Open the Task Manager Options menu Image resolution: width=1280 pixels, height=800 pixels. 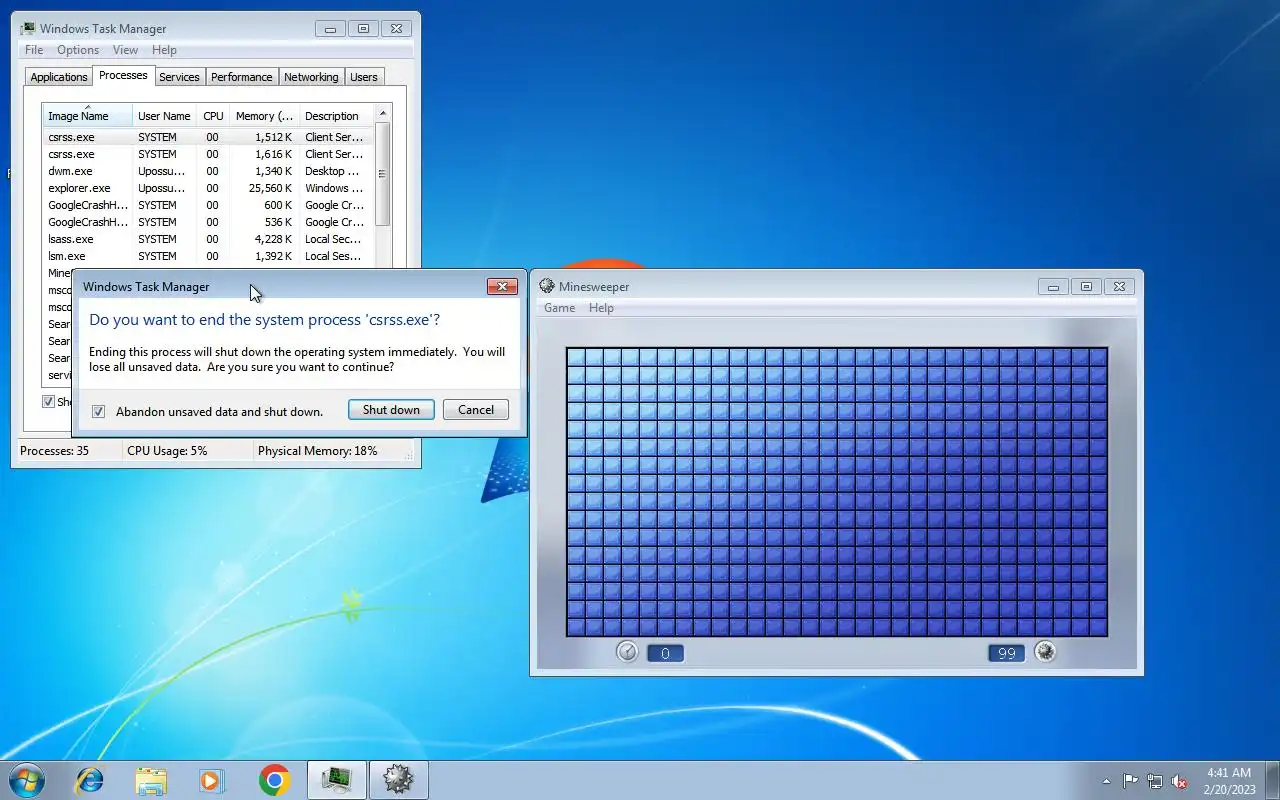[78, 50]
